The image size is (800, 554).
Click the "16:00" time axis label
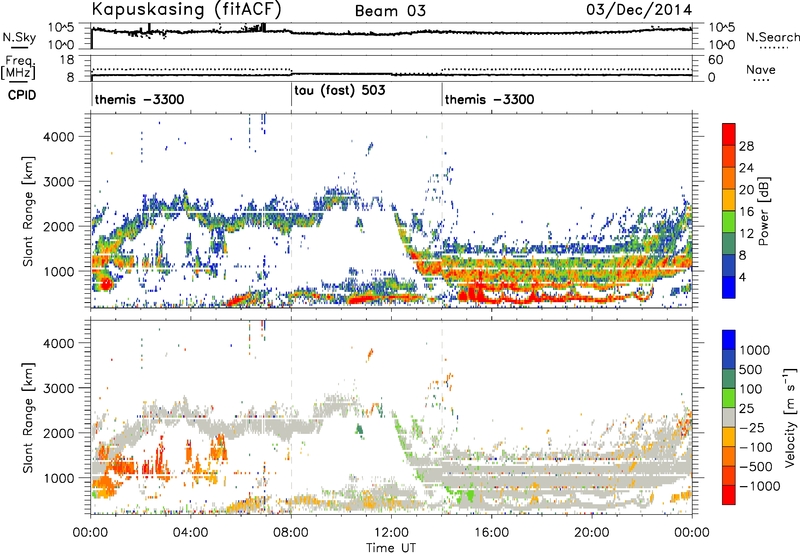[491, 533]
